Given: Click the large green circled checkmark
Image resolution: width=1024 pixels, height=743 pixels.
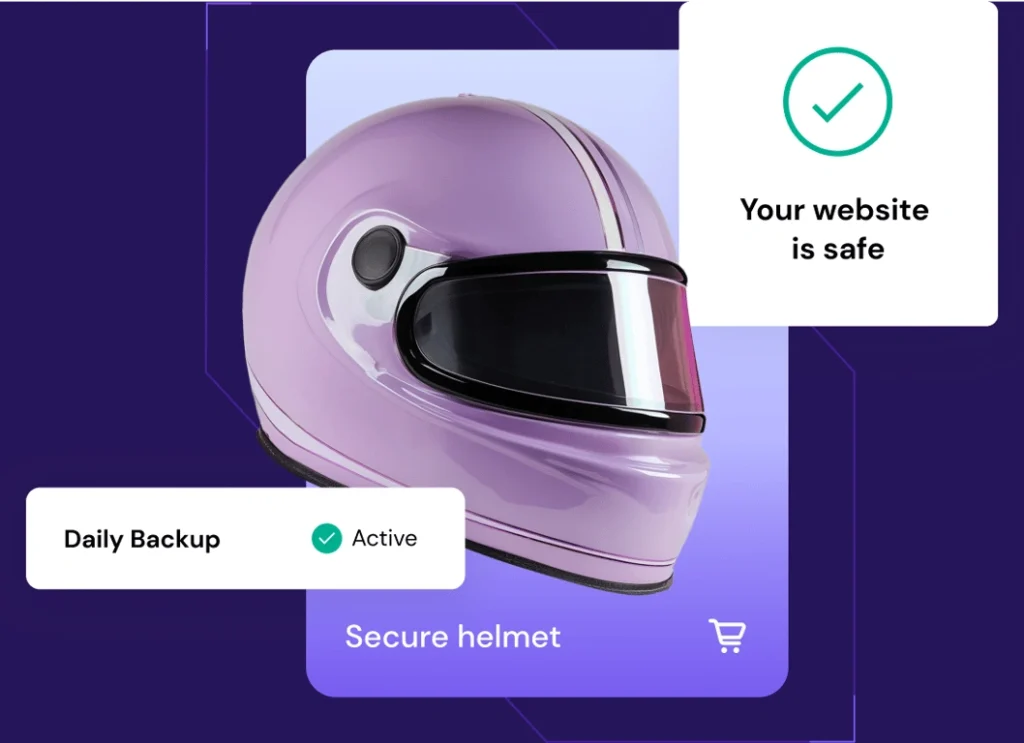Looking at the screenshot, I should click(837, 101).
